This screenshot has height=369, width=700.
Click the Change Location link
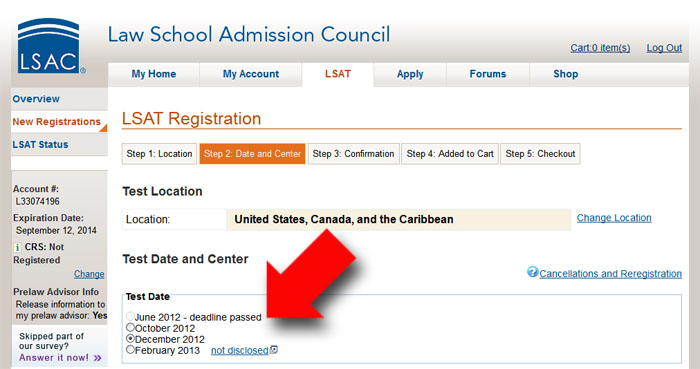point(614,218)
